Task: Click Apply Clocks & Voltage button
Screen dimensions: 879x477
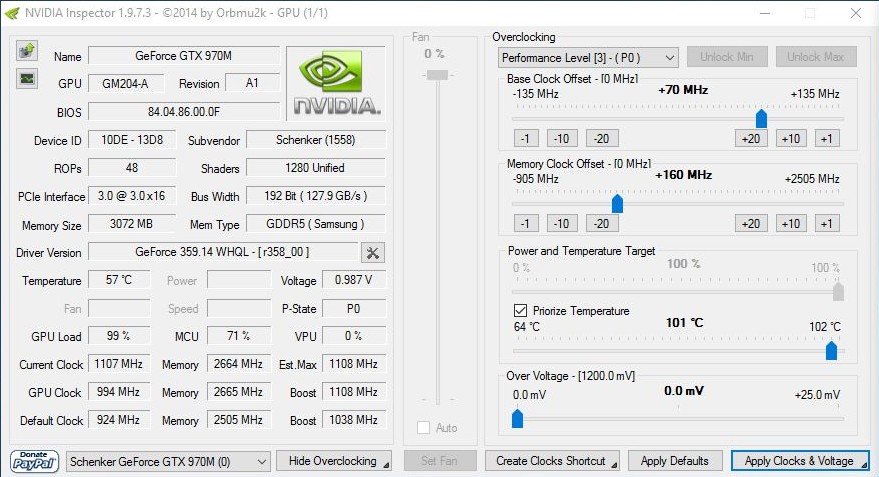Action: [800, 461]
